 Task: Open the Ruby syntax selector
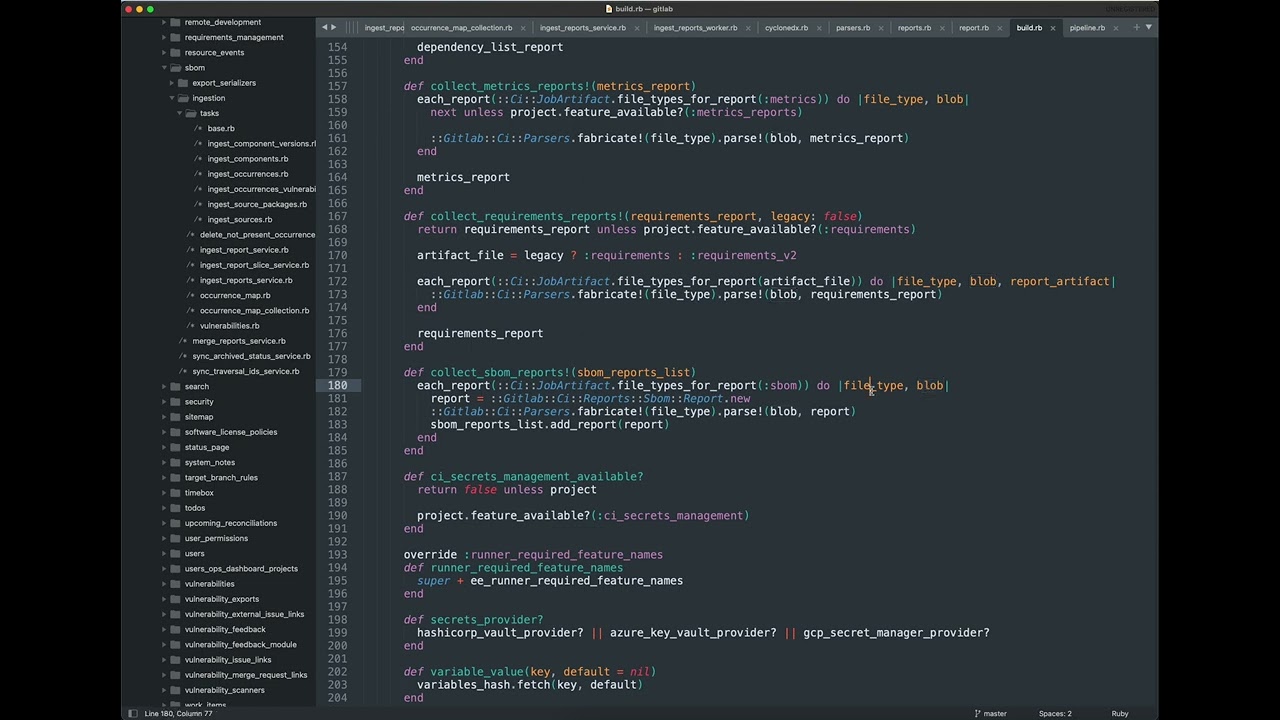point(1120,713)
